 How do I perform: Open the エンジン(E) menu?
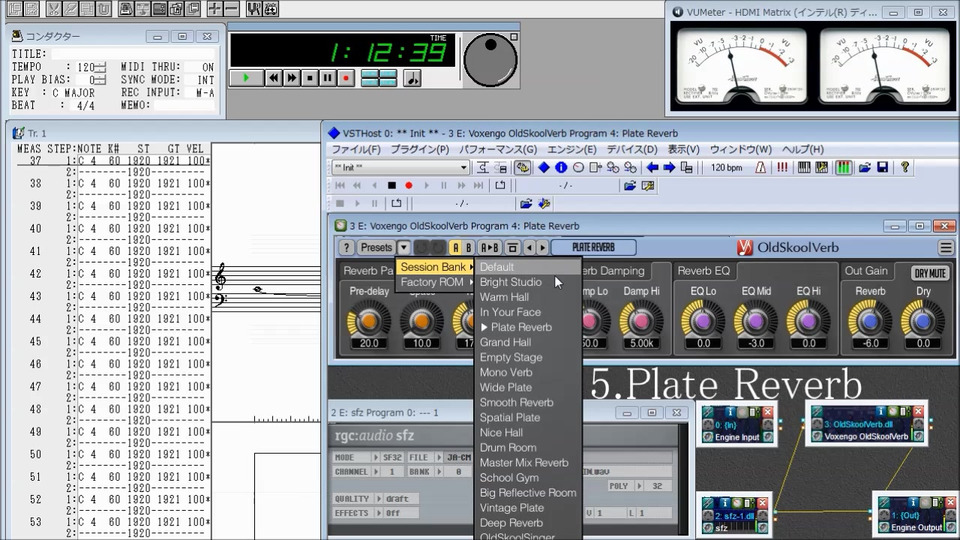(571, 149)
